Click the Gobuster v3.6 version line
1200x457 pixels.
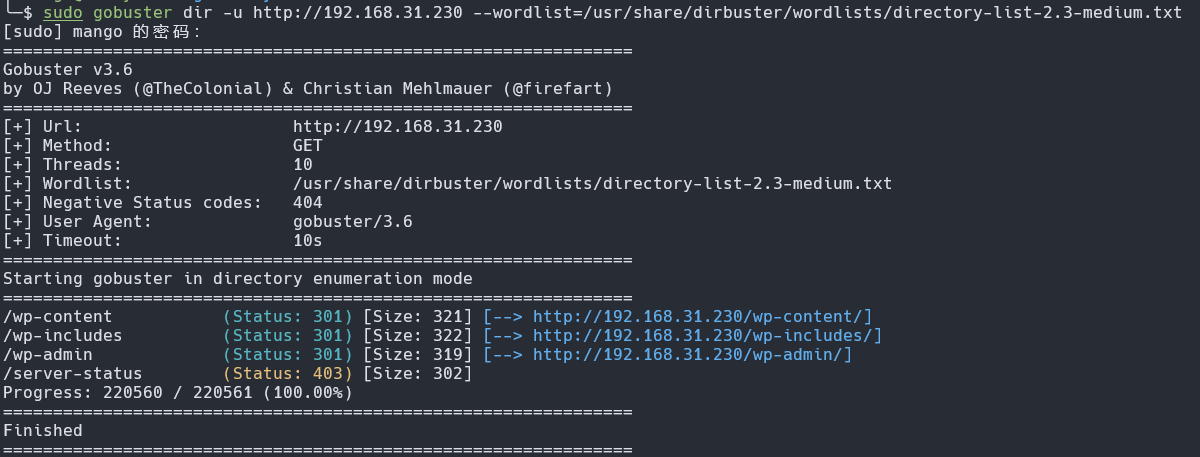(x=68, y=70)
